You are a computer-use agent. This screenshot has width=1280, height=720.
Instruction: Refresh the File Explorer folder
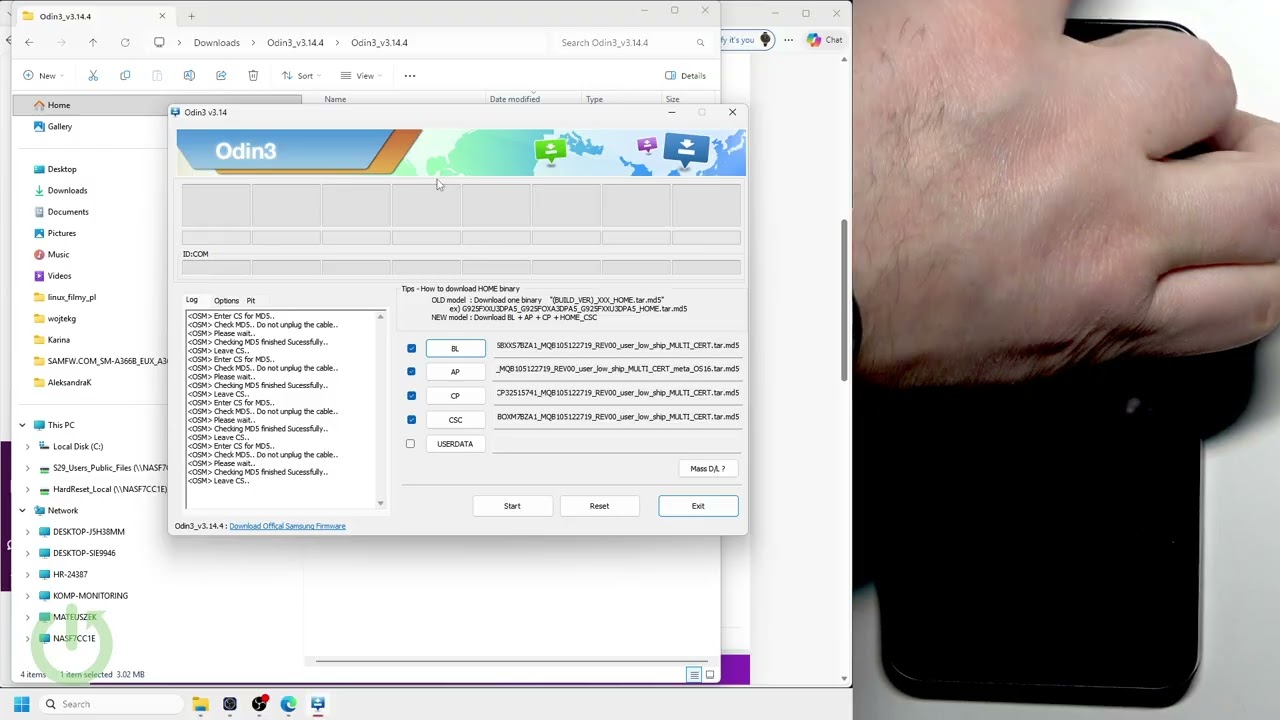[125, 42]
